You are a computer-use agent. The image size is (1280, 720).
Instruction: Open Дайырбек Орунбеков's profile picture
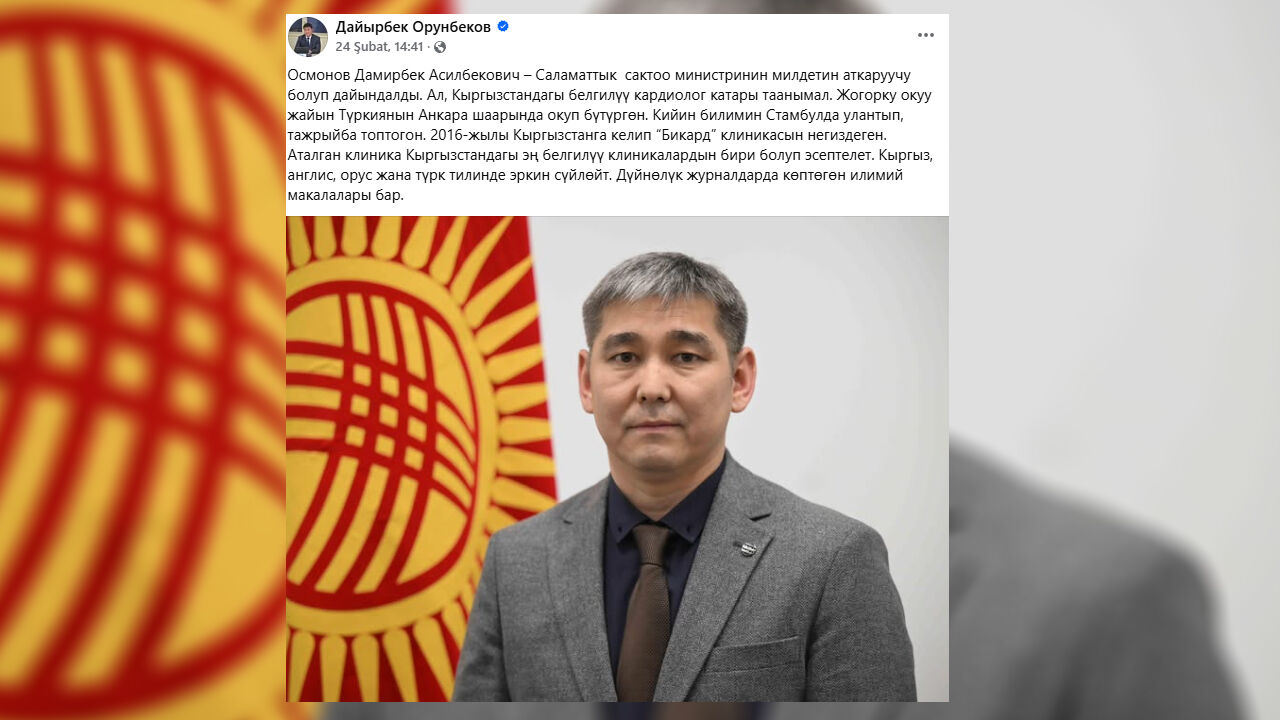308,37
